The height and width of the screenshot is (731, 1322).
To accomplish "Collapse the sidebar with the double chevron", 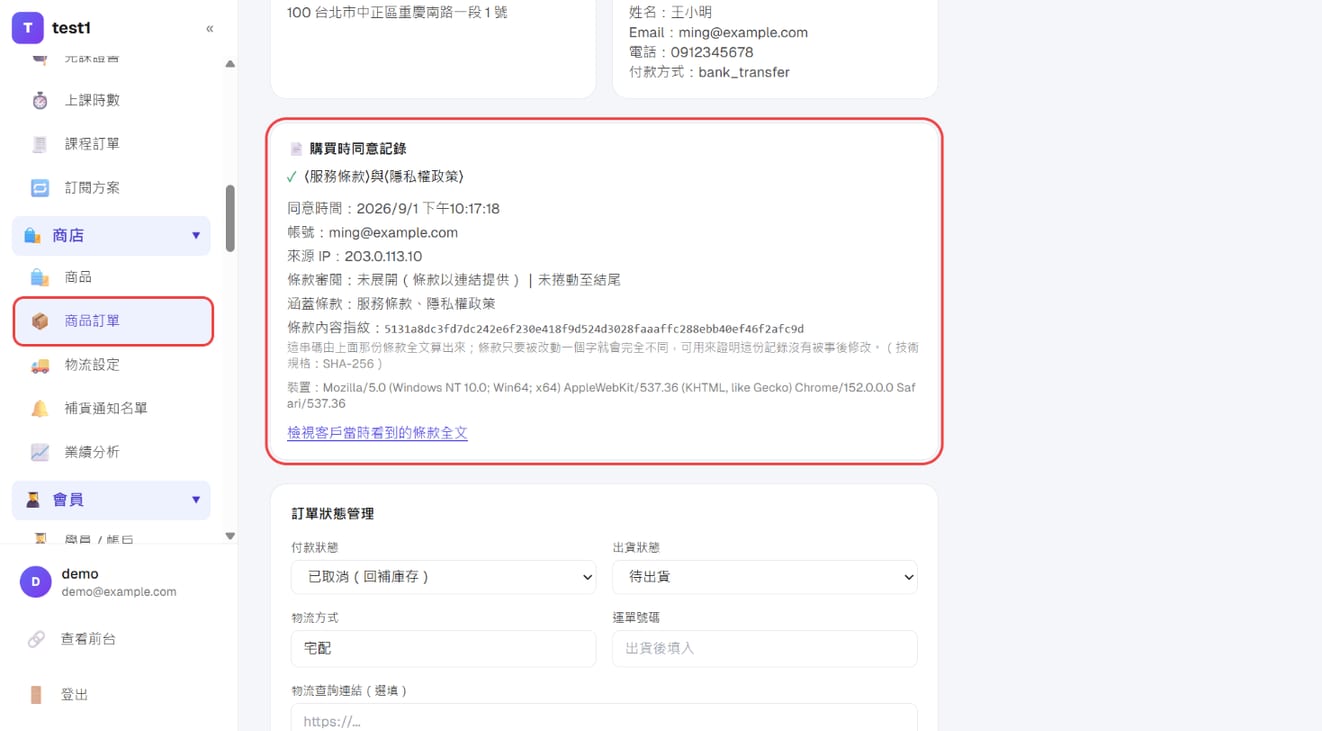I will click(x=209, y=29).
